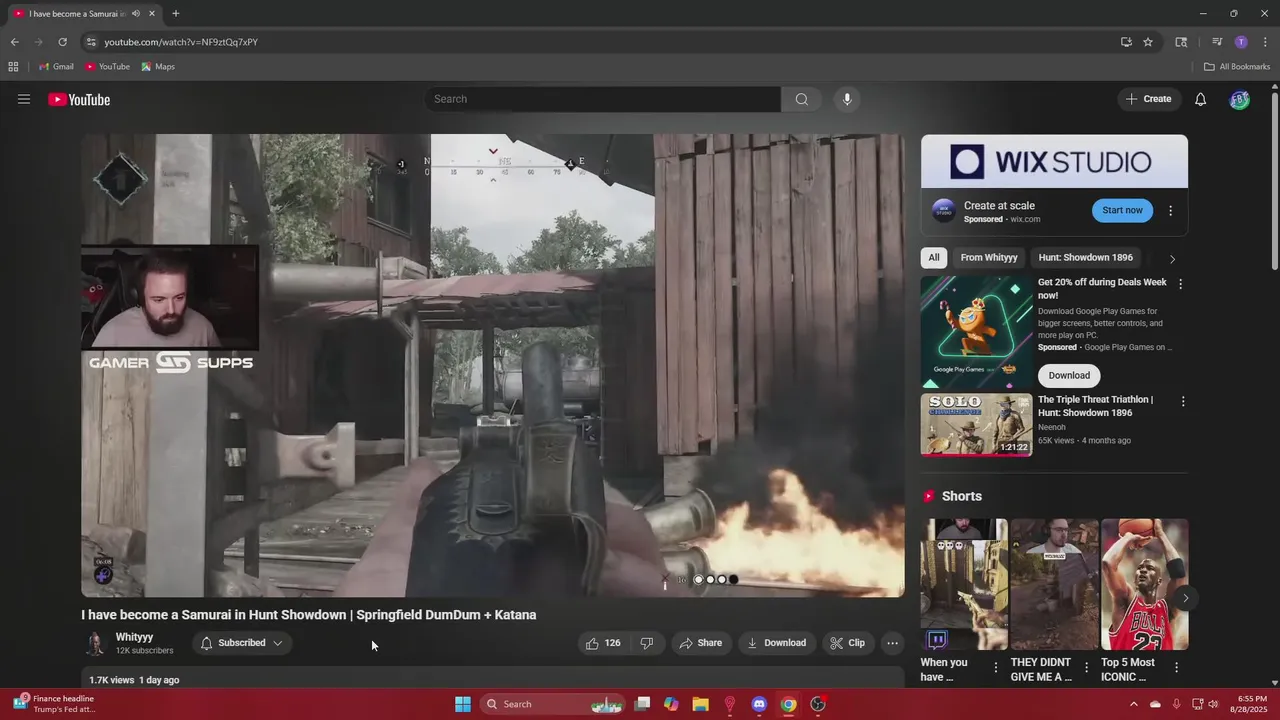Viewport: 1280px width, 720px height.
Task: Click the browser address bar URL
Action: pyautogui.click(x=181, y=42)
